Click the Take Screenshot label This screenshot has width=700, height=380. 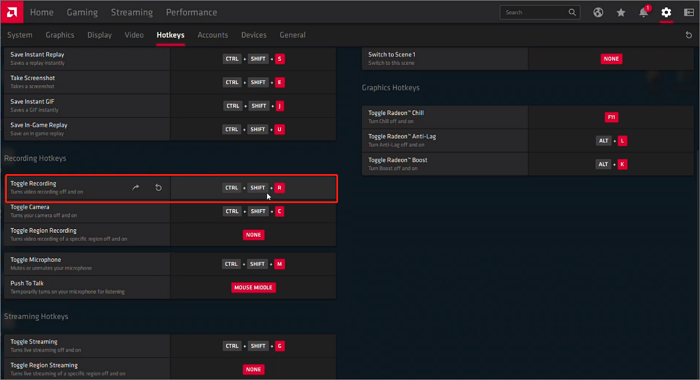(33, 78)
